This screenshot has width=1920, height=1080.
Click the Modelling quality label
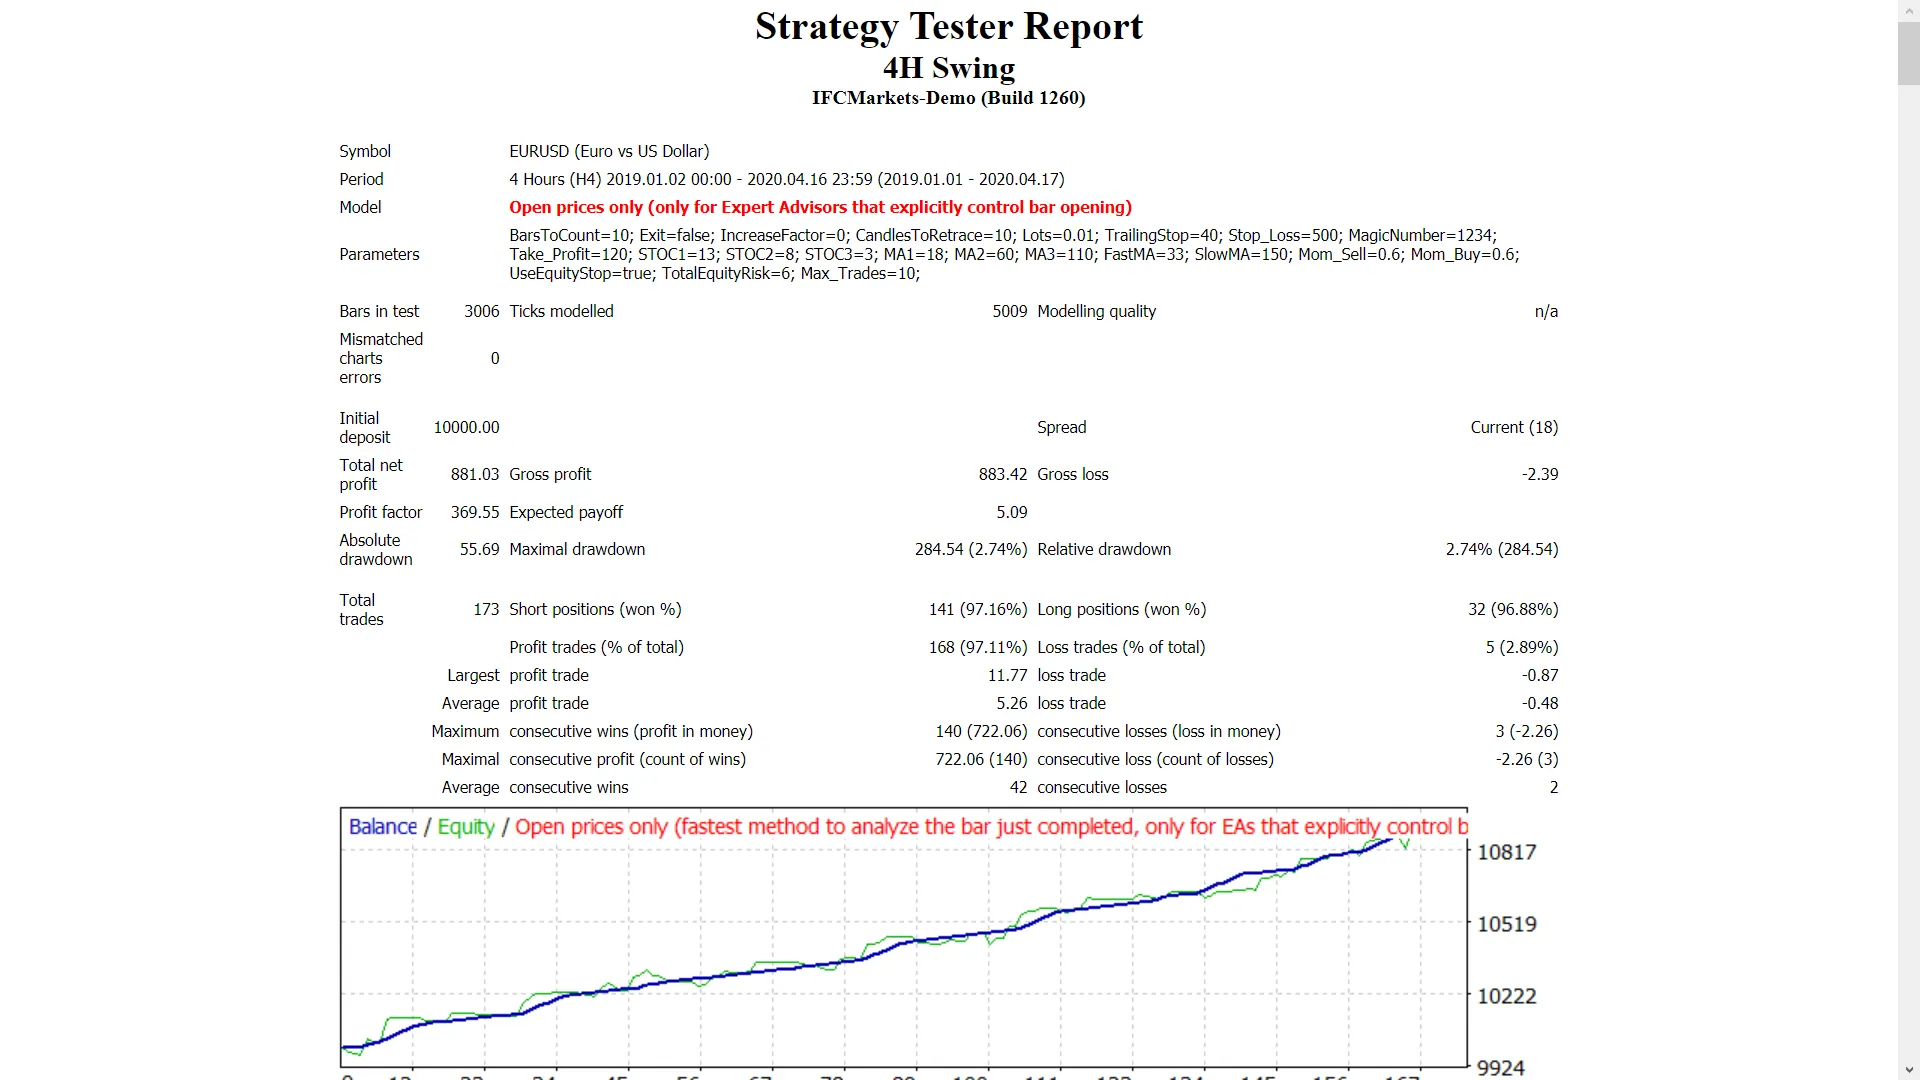point(1096,311)
